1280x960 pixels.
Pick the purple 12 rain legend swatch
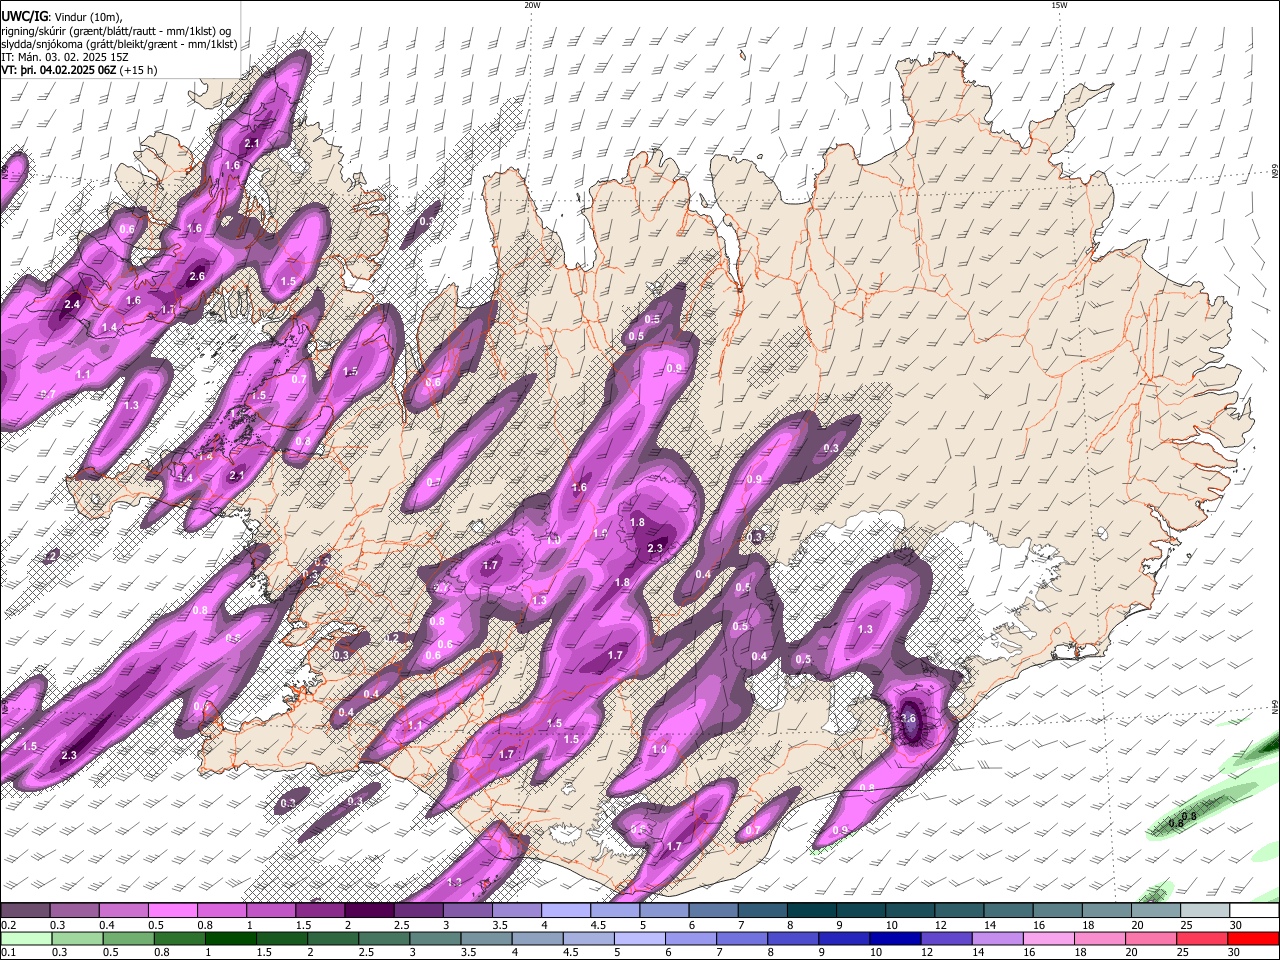coord(947,938)
